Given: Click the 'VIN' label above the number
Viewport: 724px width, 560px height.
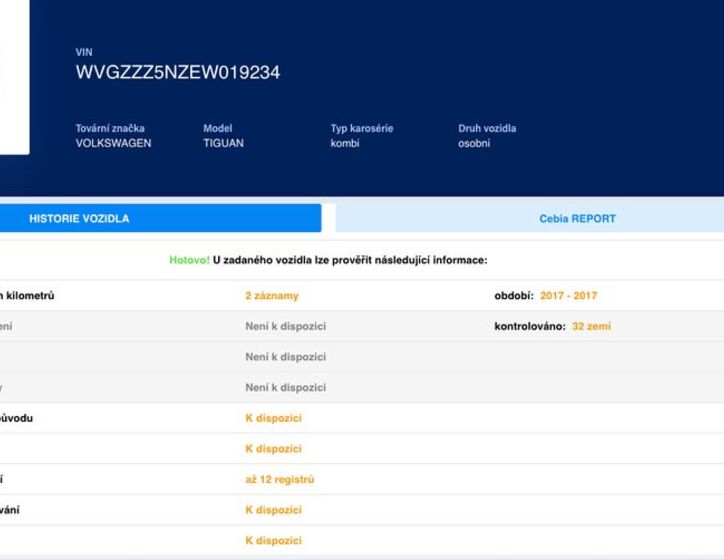Looking at the screenshot, I should [84, 52].
